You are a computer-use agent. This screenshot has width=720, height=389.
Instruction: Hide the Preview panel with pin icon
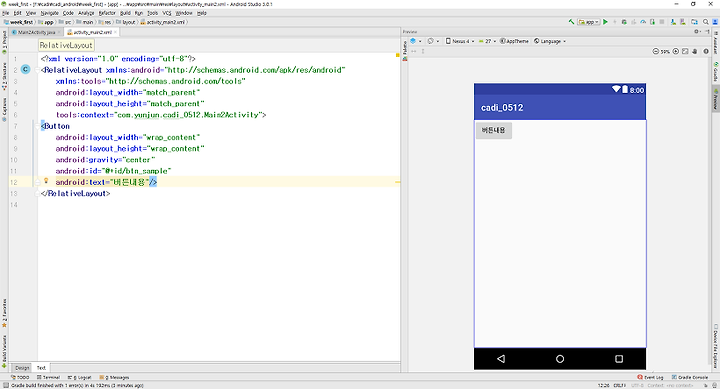tap(708, 32)
